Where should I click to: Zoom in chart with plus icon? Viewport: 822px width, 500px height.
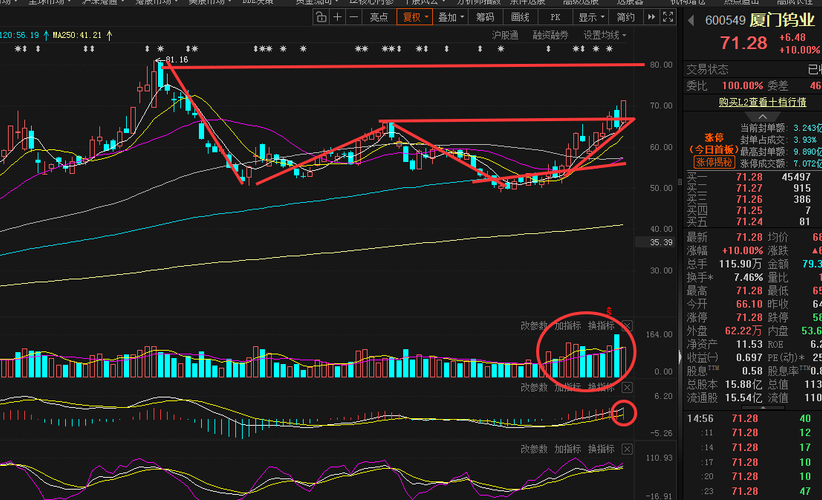337,17
